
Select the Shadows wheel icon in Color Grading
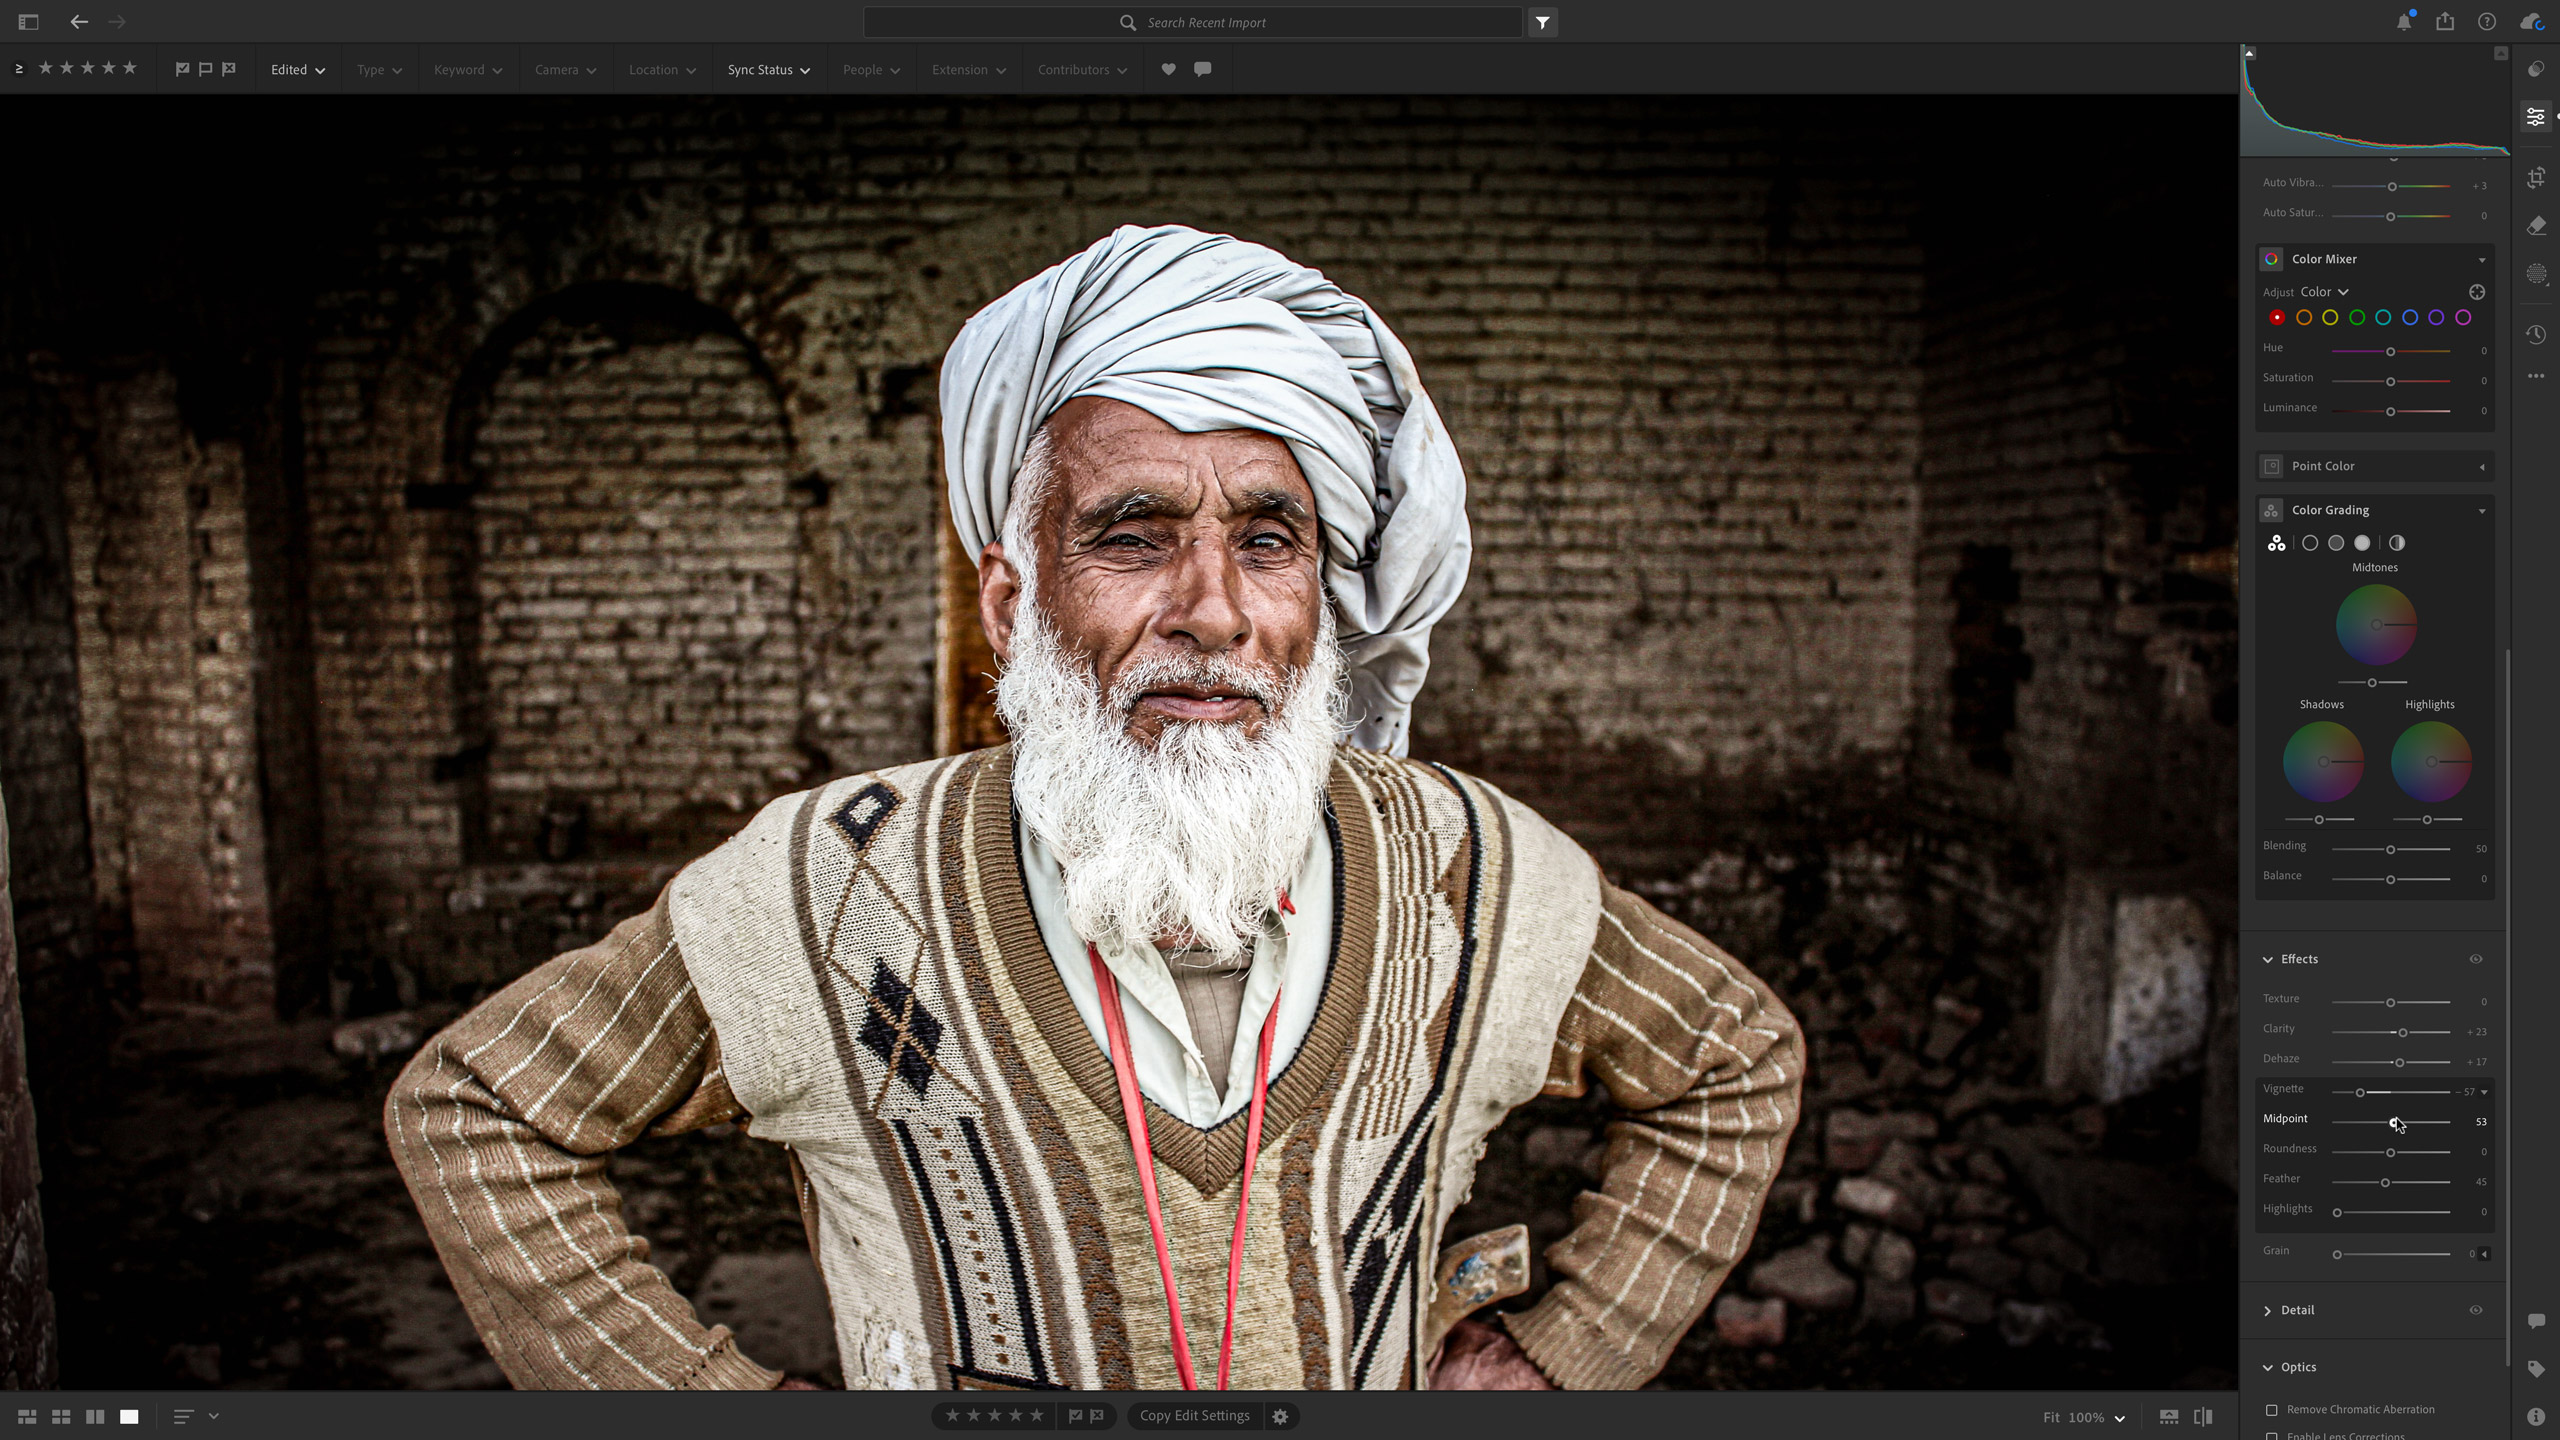2311,542
